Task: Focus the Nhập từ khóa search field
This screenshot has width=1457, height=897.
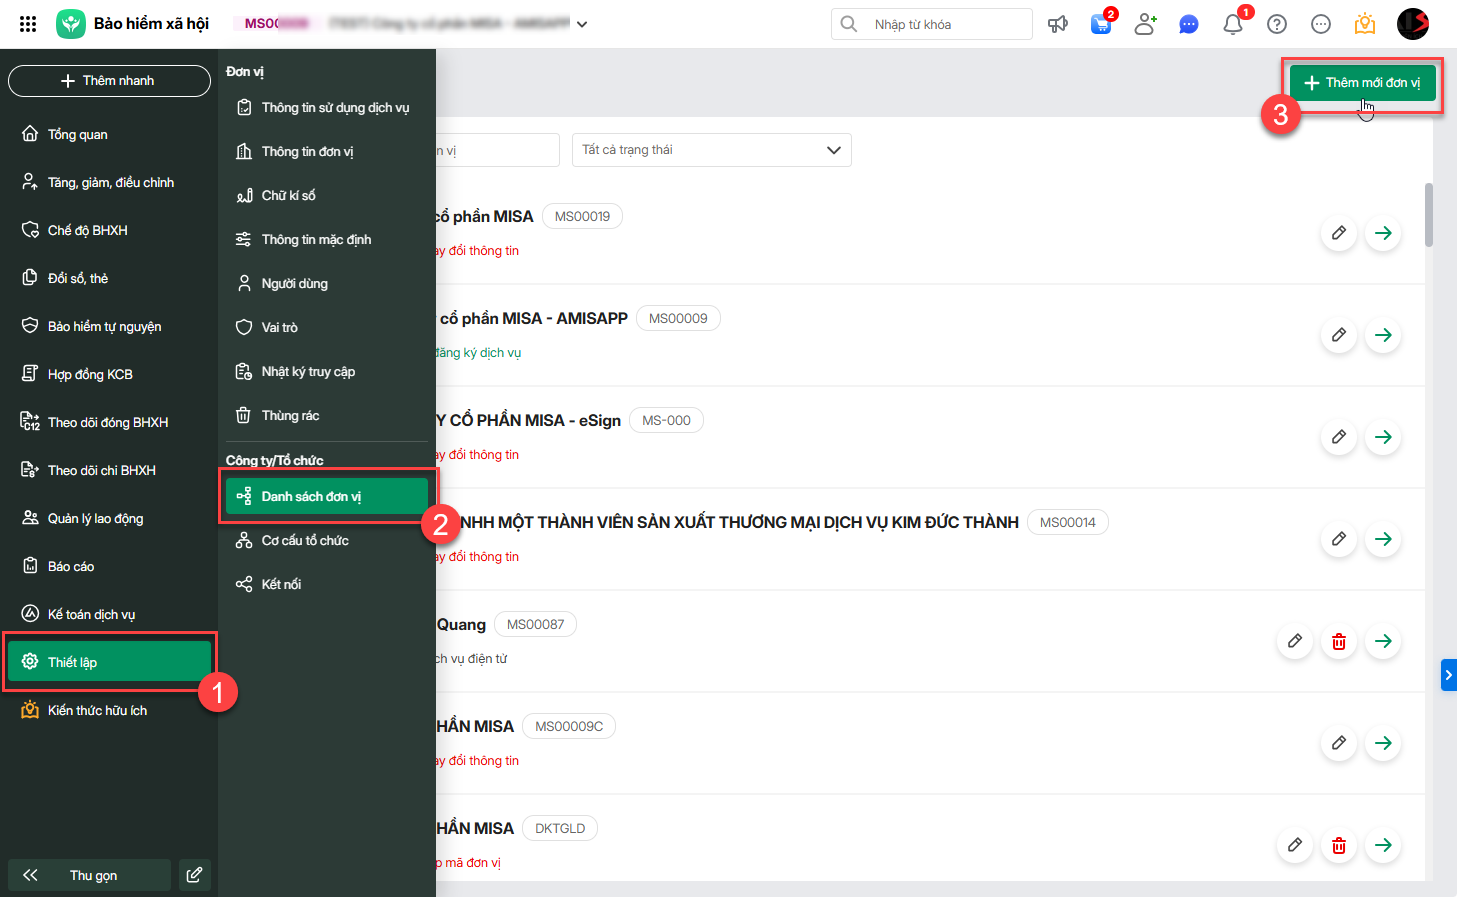Action: point(931,24)
